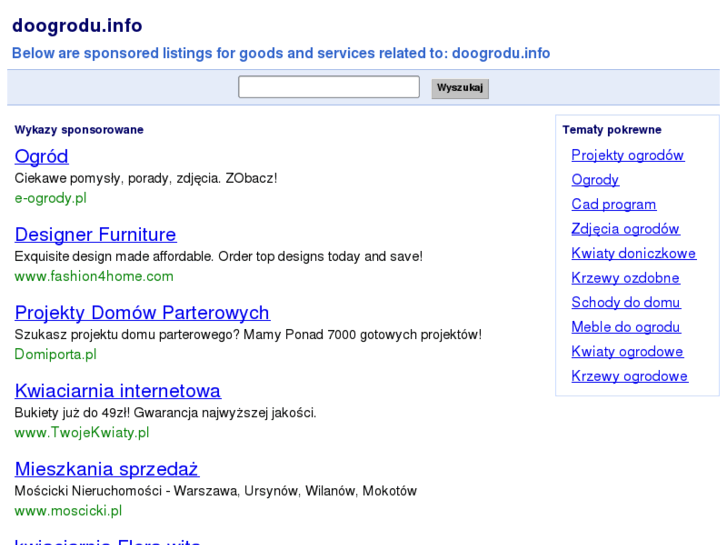Screen dimensions: 727x545
Task: Click text 'Ciekawe pomysły, porady, zdjęcia. ZObacz!'
Action: [x=146, y=179]
